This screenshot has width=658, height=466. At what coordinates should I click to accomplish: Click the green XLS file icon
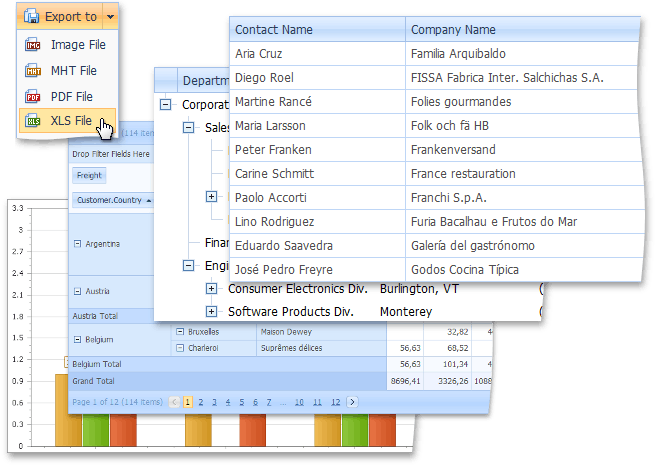[33, 121]
